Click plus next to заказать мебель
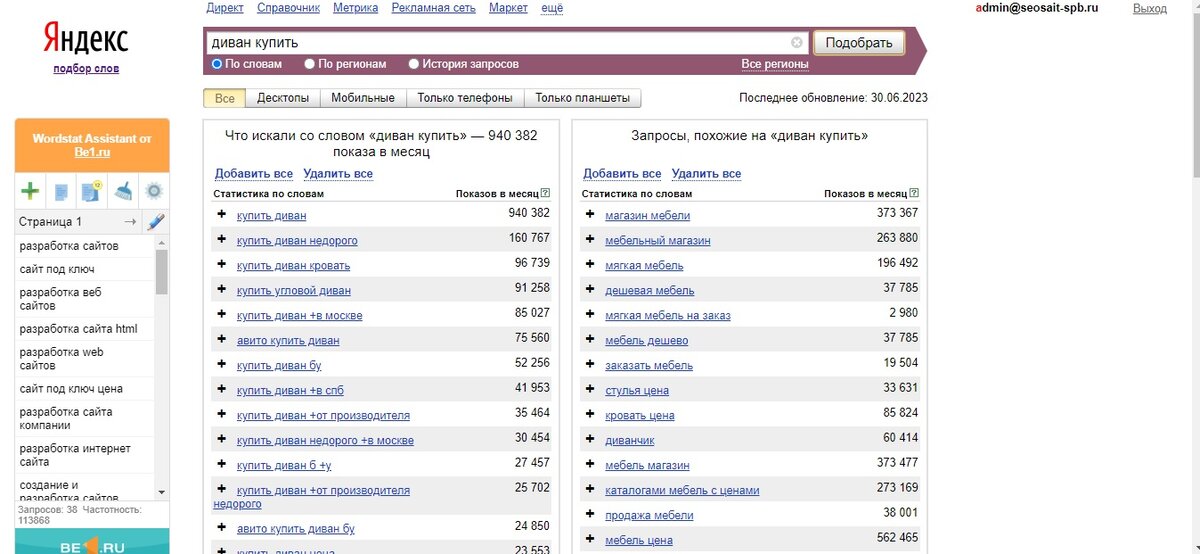The width and height of the screenshot is (1200, 554). [590, 365]
